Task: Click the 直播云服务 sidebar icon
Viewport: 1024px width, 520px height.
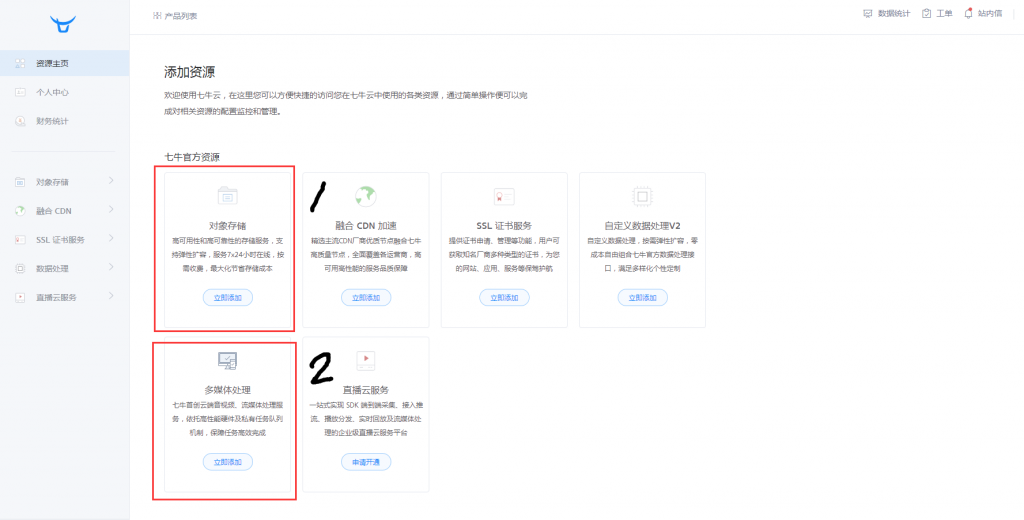Action: click(x=20, y=297)
